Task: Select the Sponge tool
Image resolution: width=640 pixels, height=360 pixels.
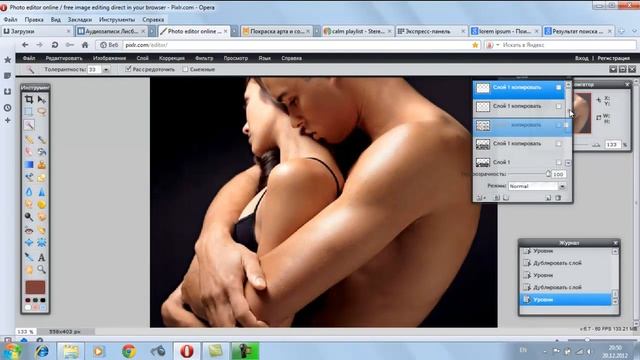Action: [42, 204]
